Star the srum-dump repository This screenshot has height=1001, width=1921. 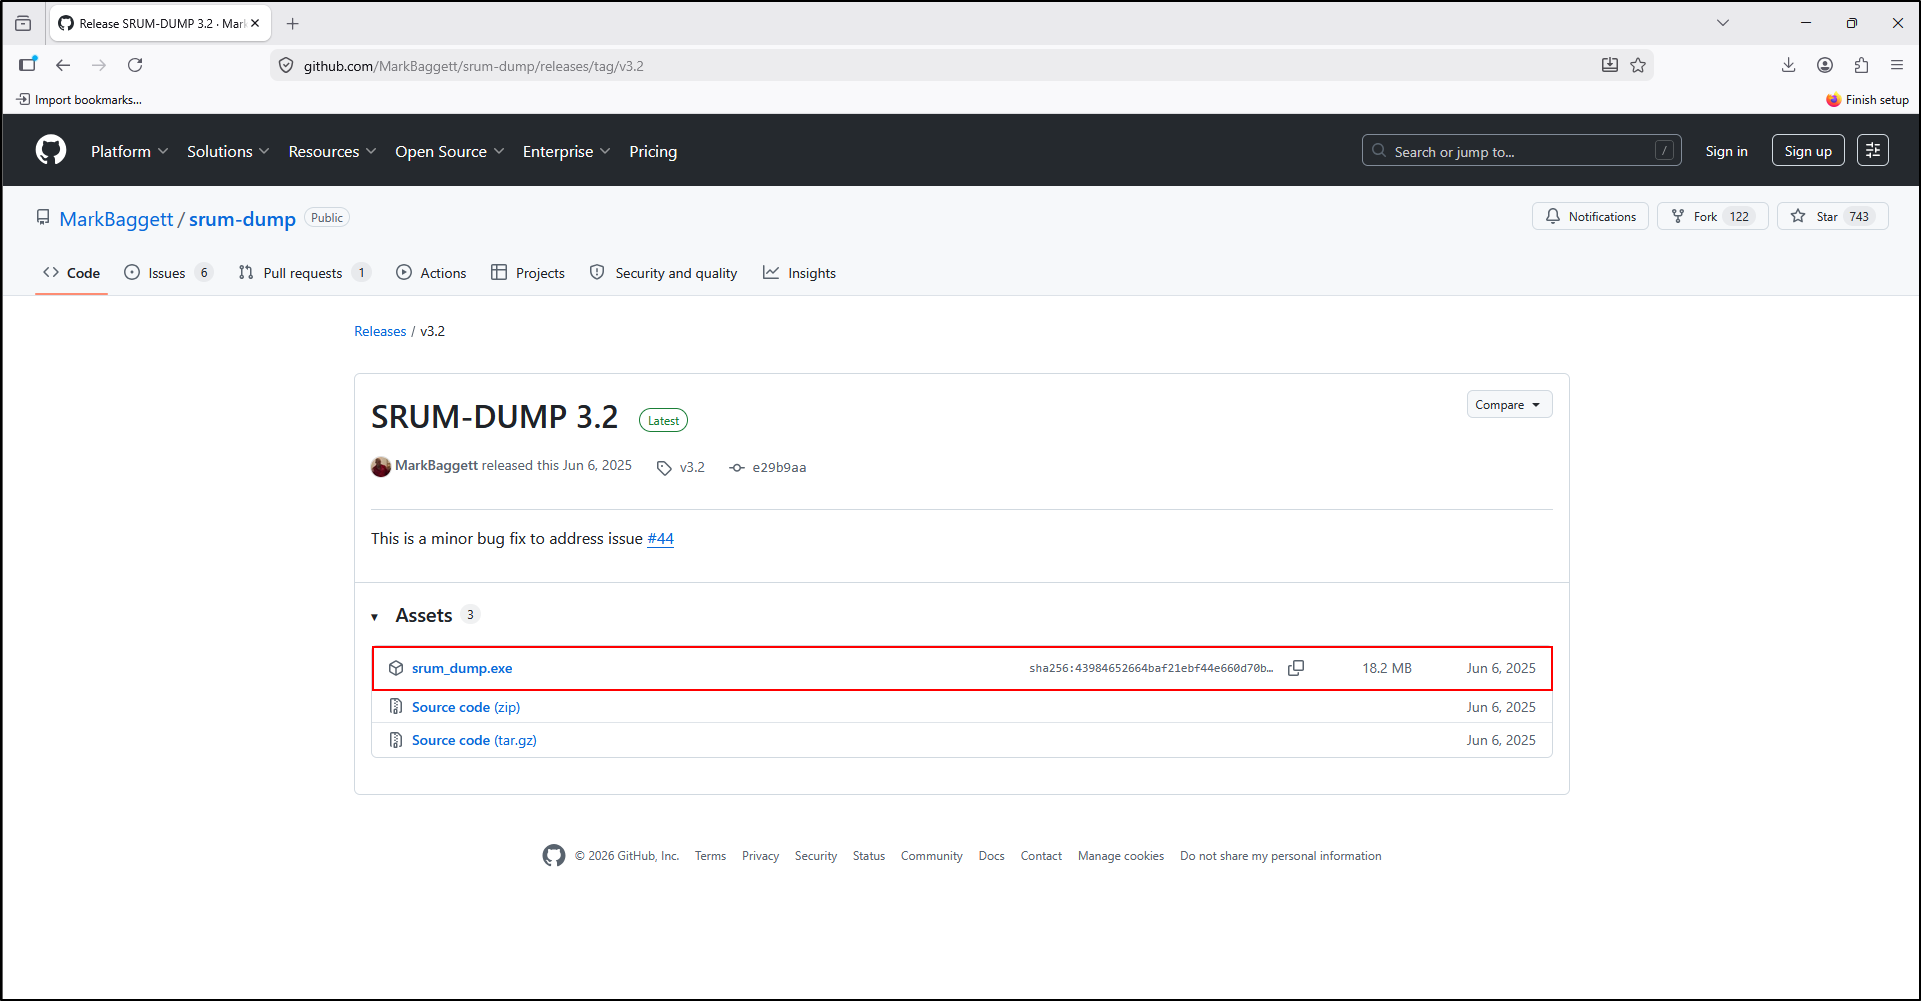pos(1832,217)
